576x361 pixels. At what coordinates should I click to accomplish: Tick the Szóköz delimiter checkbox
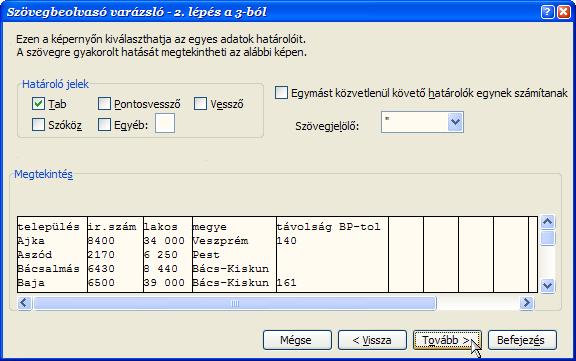tap(38, 125)
